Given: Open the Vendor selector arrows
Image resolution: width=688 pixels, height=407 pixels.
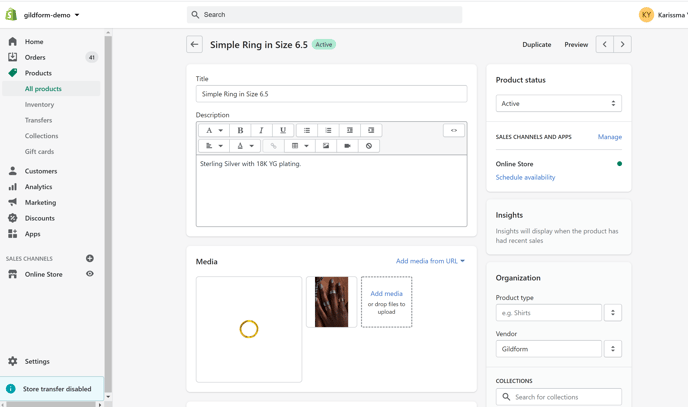Looking at the screenshot, I should pyautogui.click(x=613, y=349).
